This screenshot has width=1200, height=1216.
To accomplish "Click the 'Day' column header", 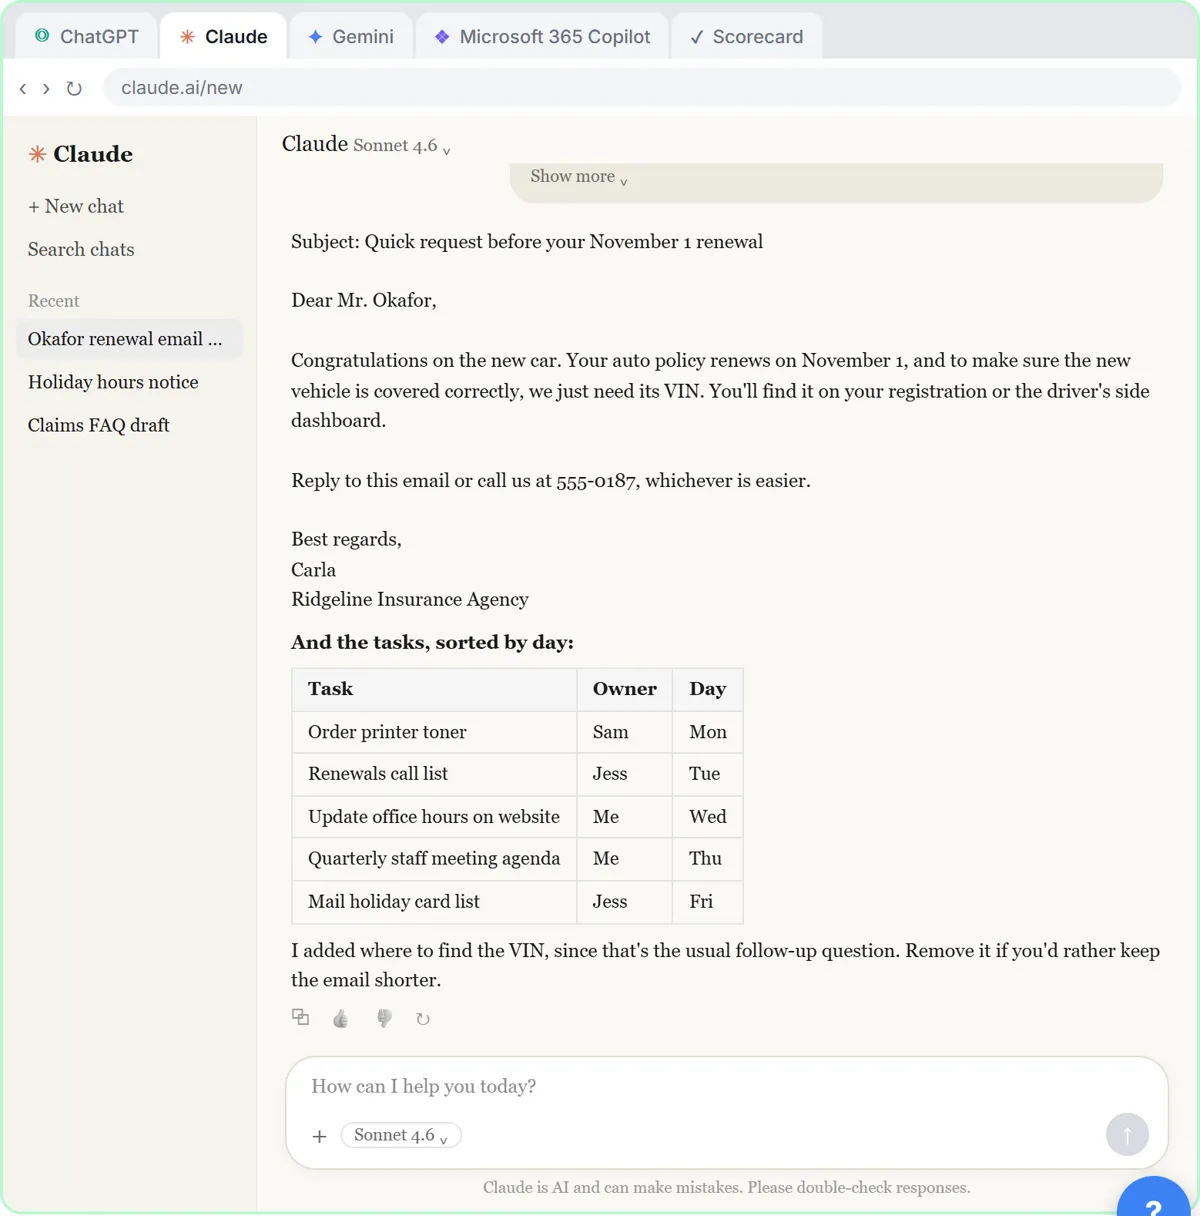I will (x=708, y=690).
